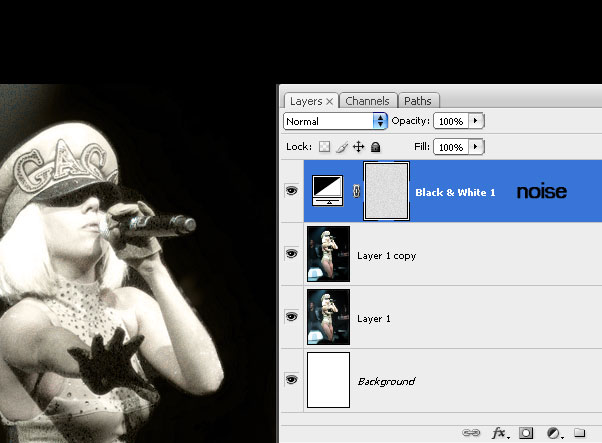Click the Fill label
This screenshot has width=602, height=443.
(422, 147)
